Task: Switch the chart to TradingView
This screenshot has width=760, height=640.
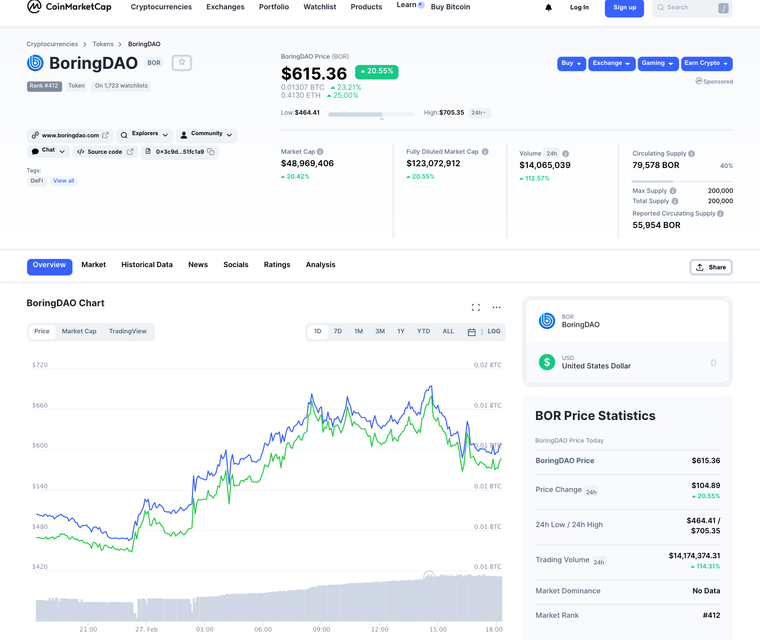Action: pyautogui.click(x=127, y=332)
